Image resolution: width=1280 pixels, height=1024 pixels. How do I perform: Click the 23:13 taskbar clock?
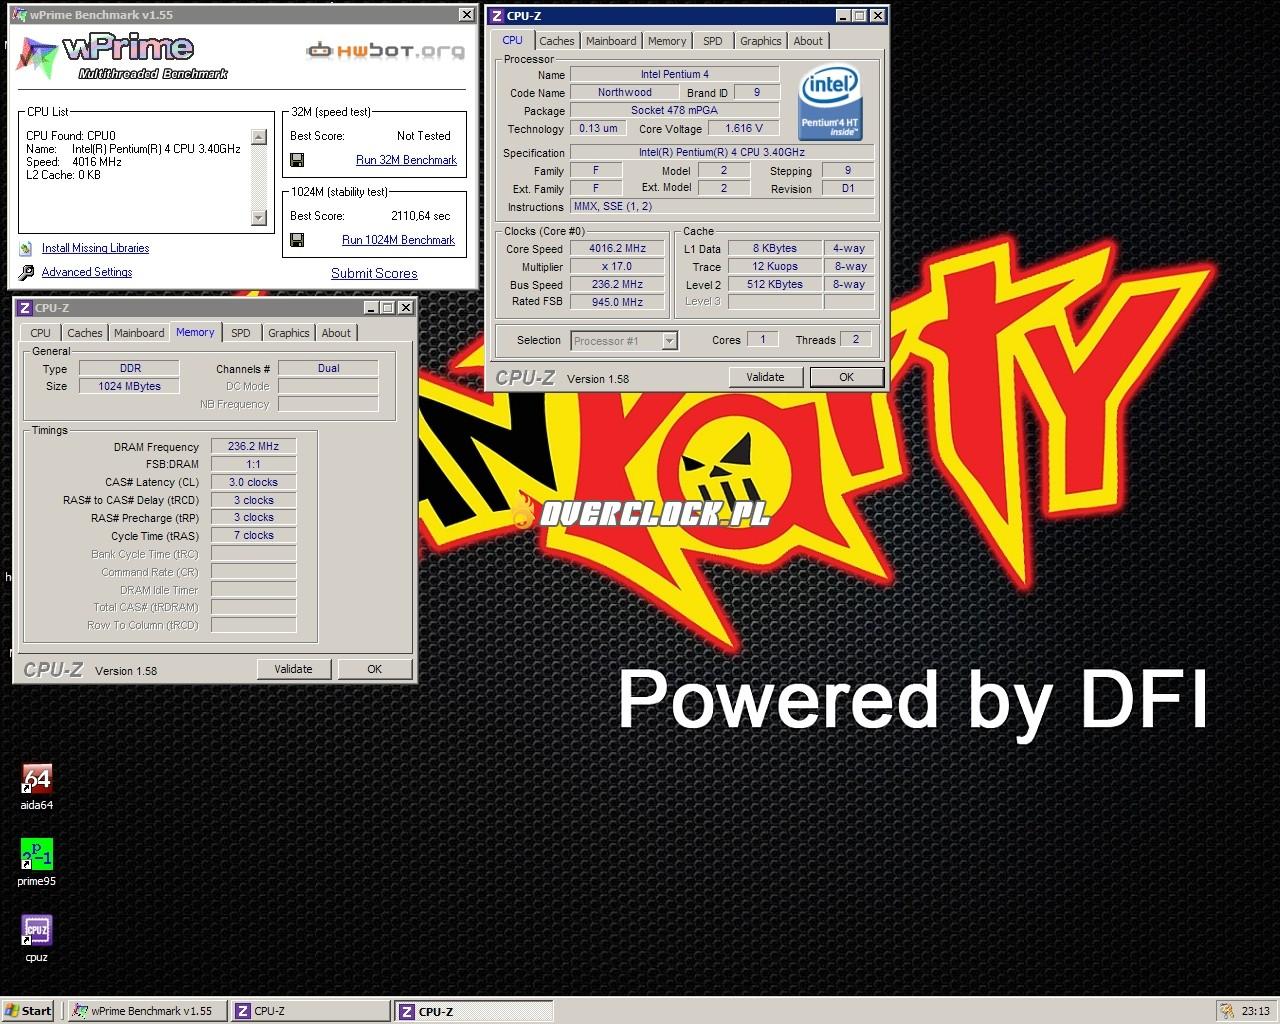coord(1255,1011)
